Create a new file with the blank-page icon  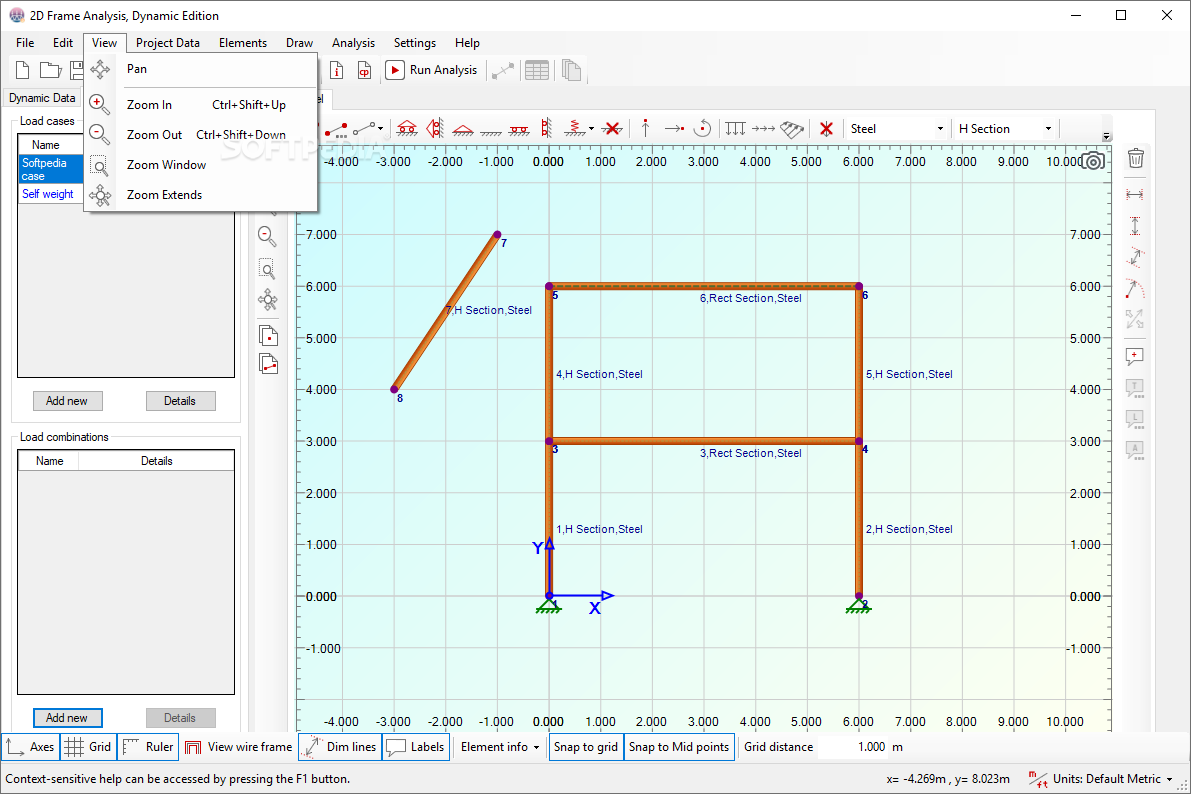(22, 70)
